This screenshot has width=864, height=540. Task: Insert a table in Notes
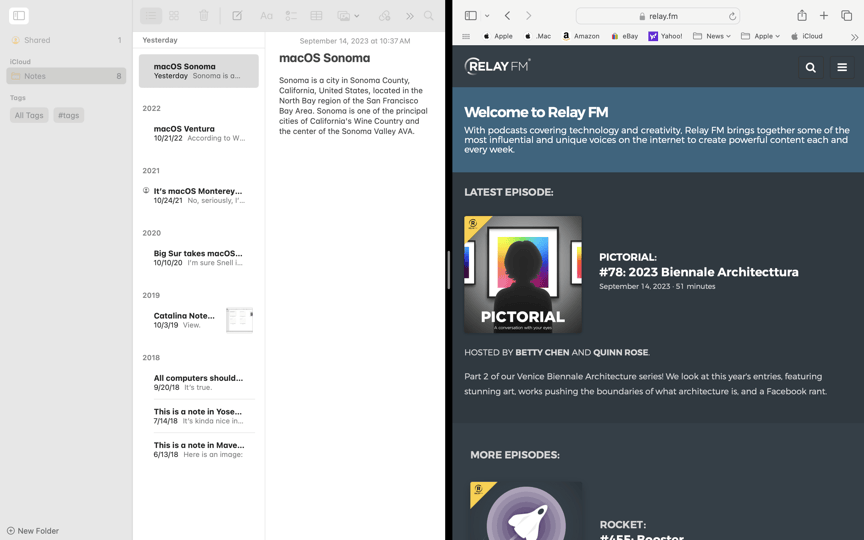click(316, 16)
